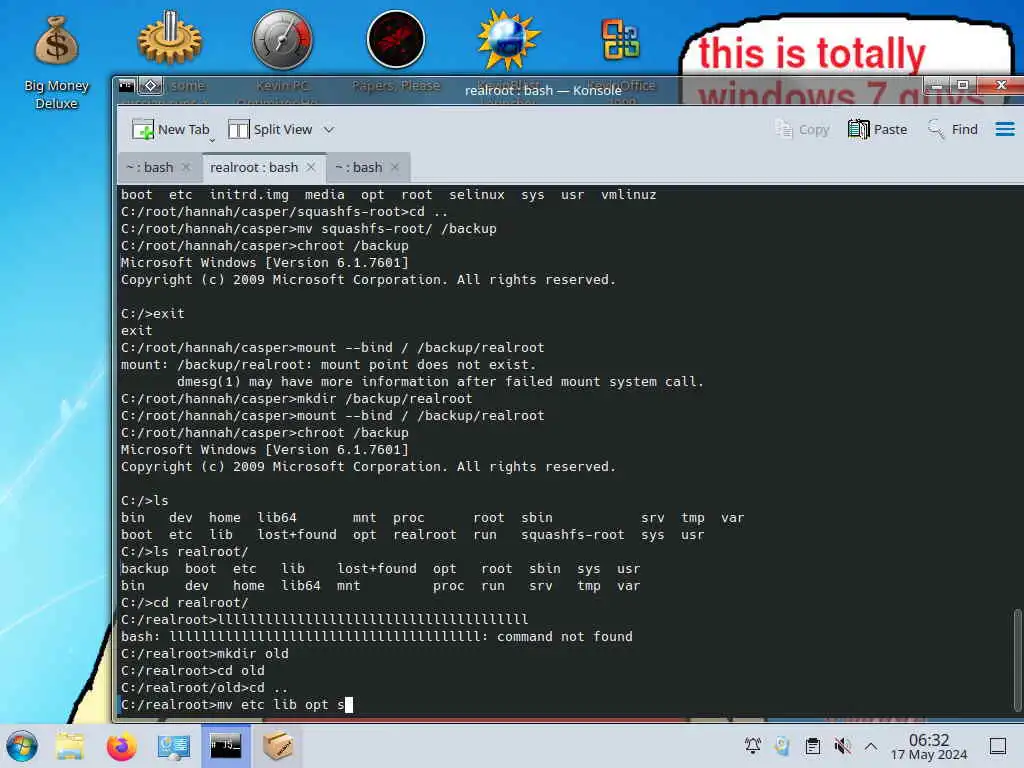The image size is (1024, 768).
Task: Click the 'C:/>exit' command line
Action: pyautogui.click(x=153, y=314)
